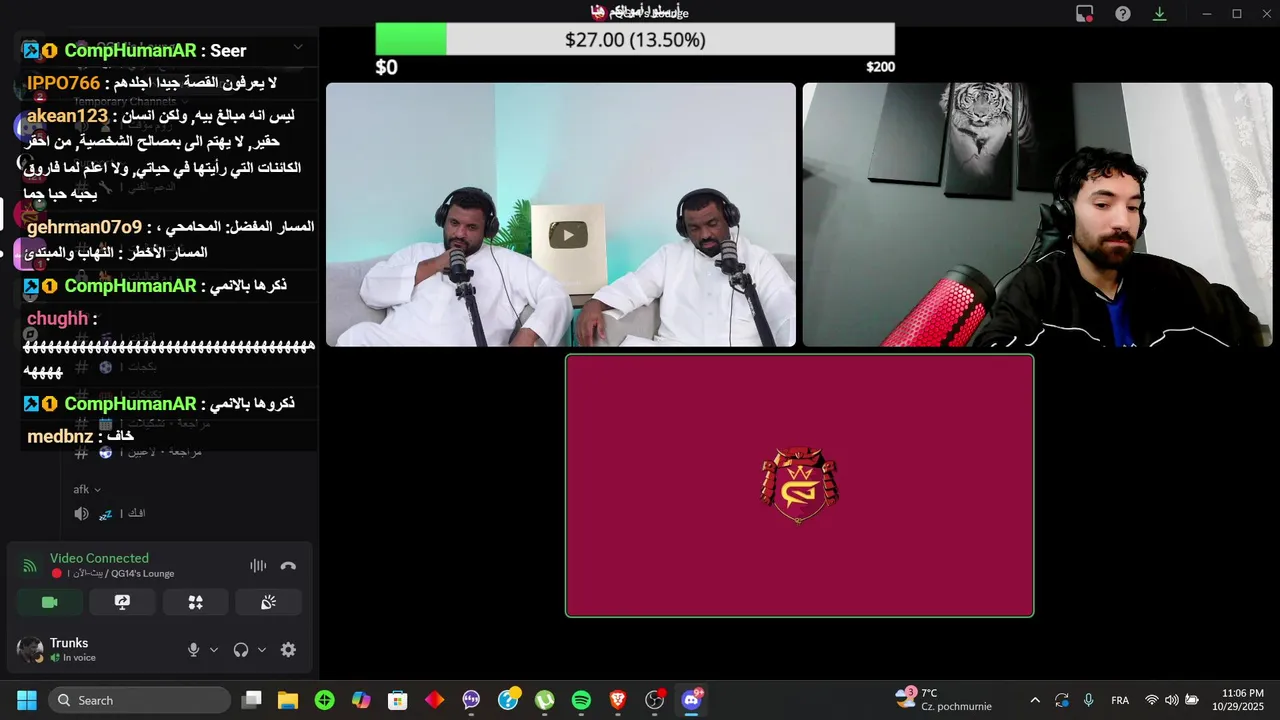Open microphone input options chevron
The width and height of the screenshot is (1280, 720).
pyautogui.click(x=214, y=650)
